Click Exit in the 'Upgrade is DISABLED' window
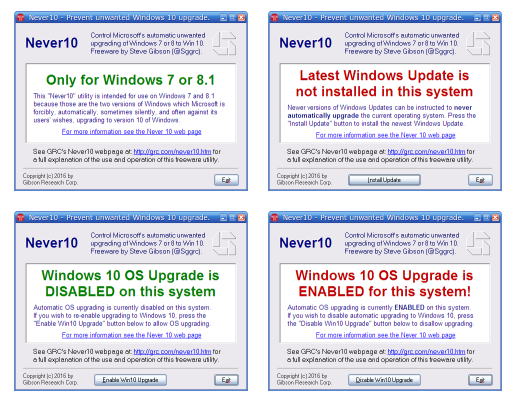 coord(226,380)
